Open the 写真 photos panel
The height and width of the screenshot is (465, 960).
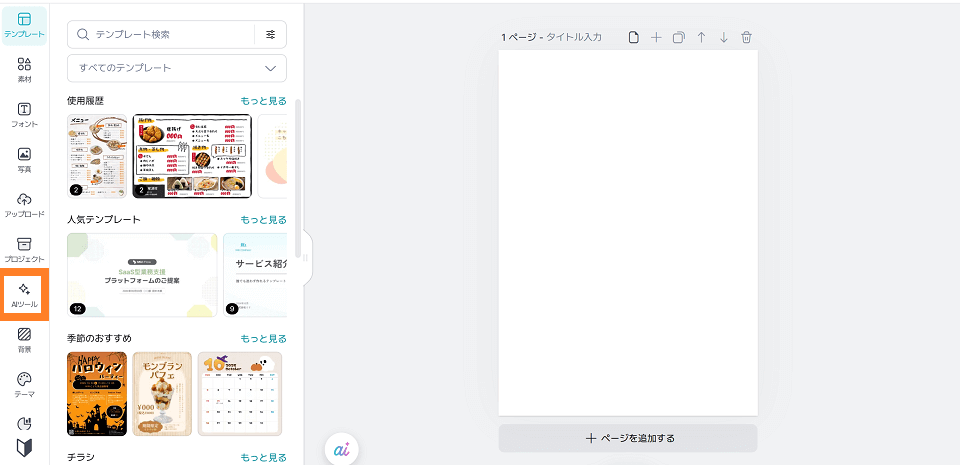pos(24,159)
